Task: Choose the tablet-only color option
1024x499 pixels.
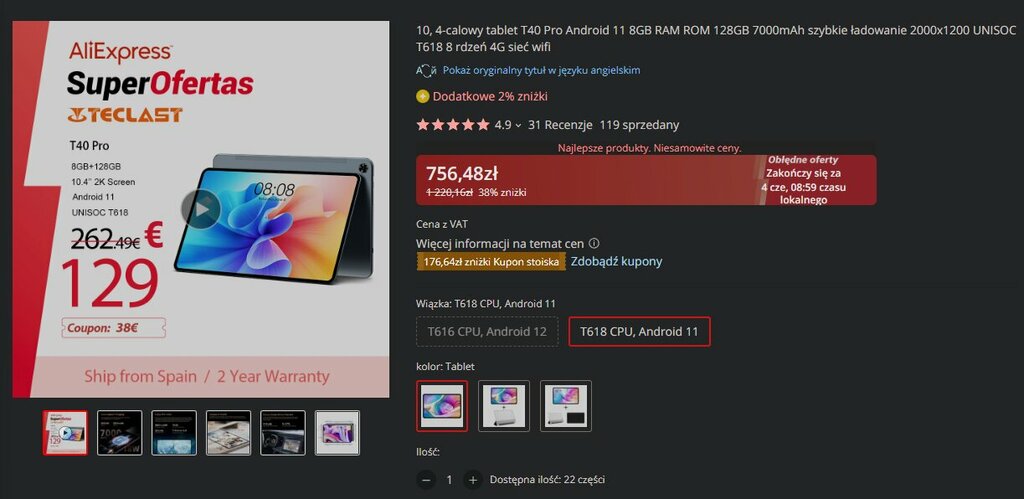Action: 442,406
